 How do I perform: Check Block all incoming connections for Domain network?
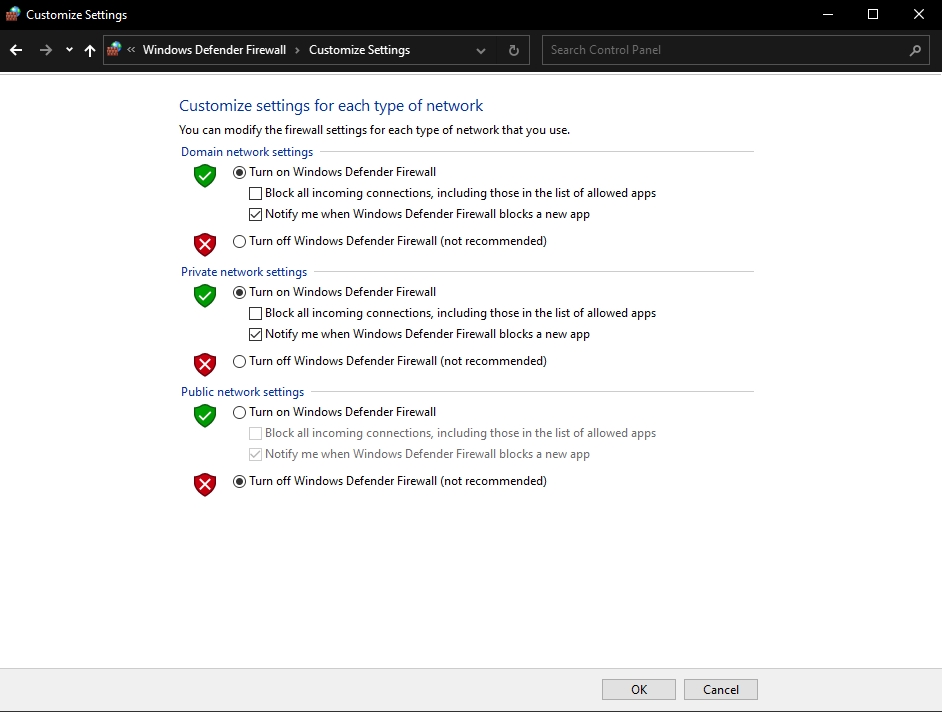(256, 193)
